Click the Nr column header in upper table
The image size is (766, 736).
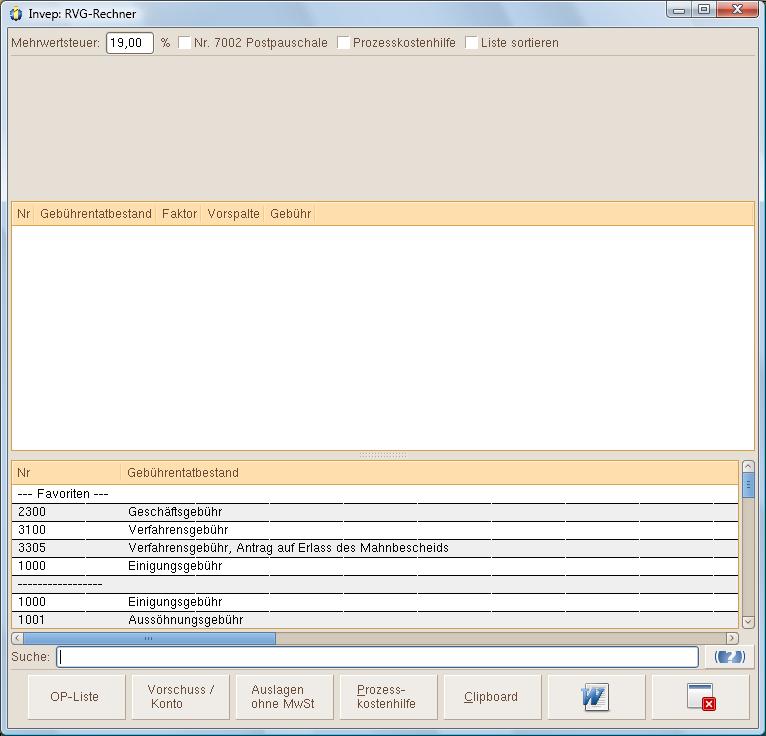click(x=23, y=214)
